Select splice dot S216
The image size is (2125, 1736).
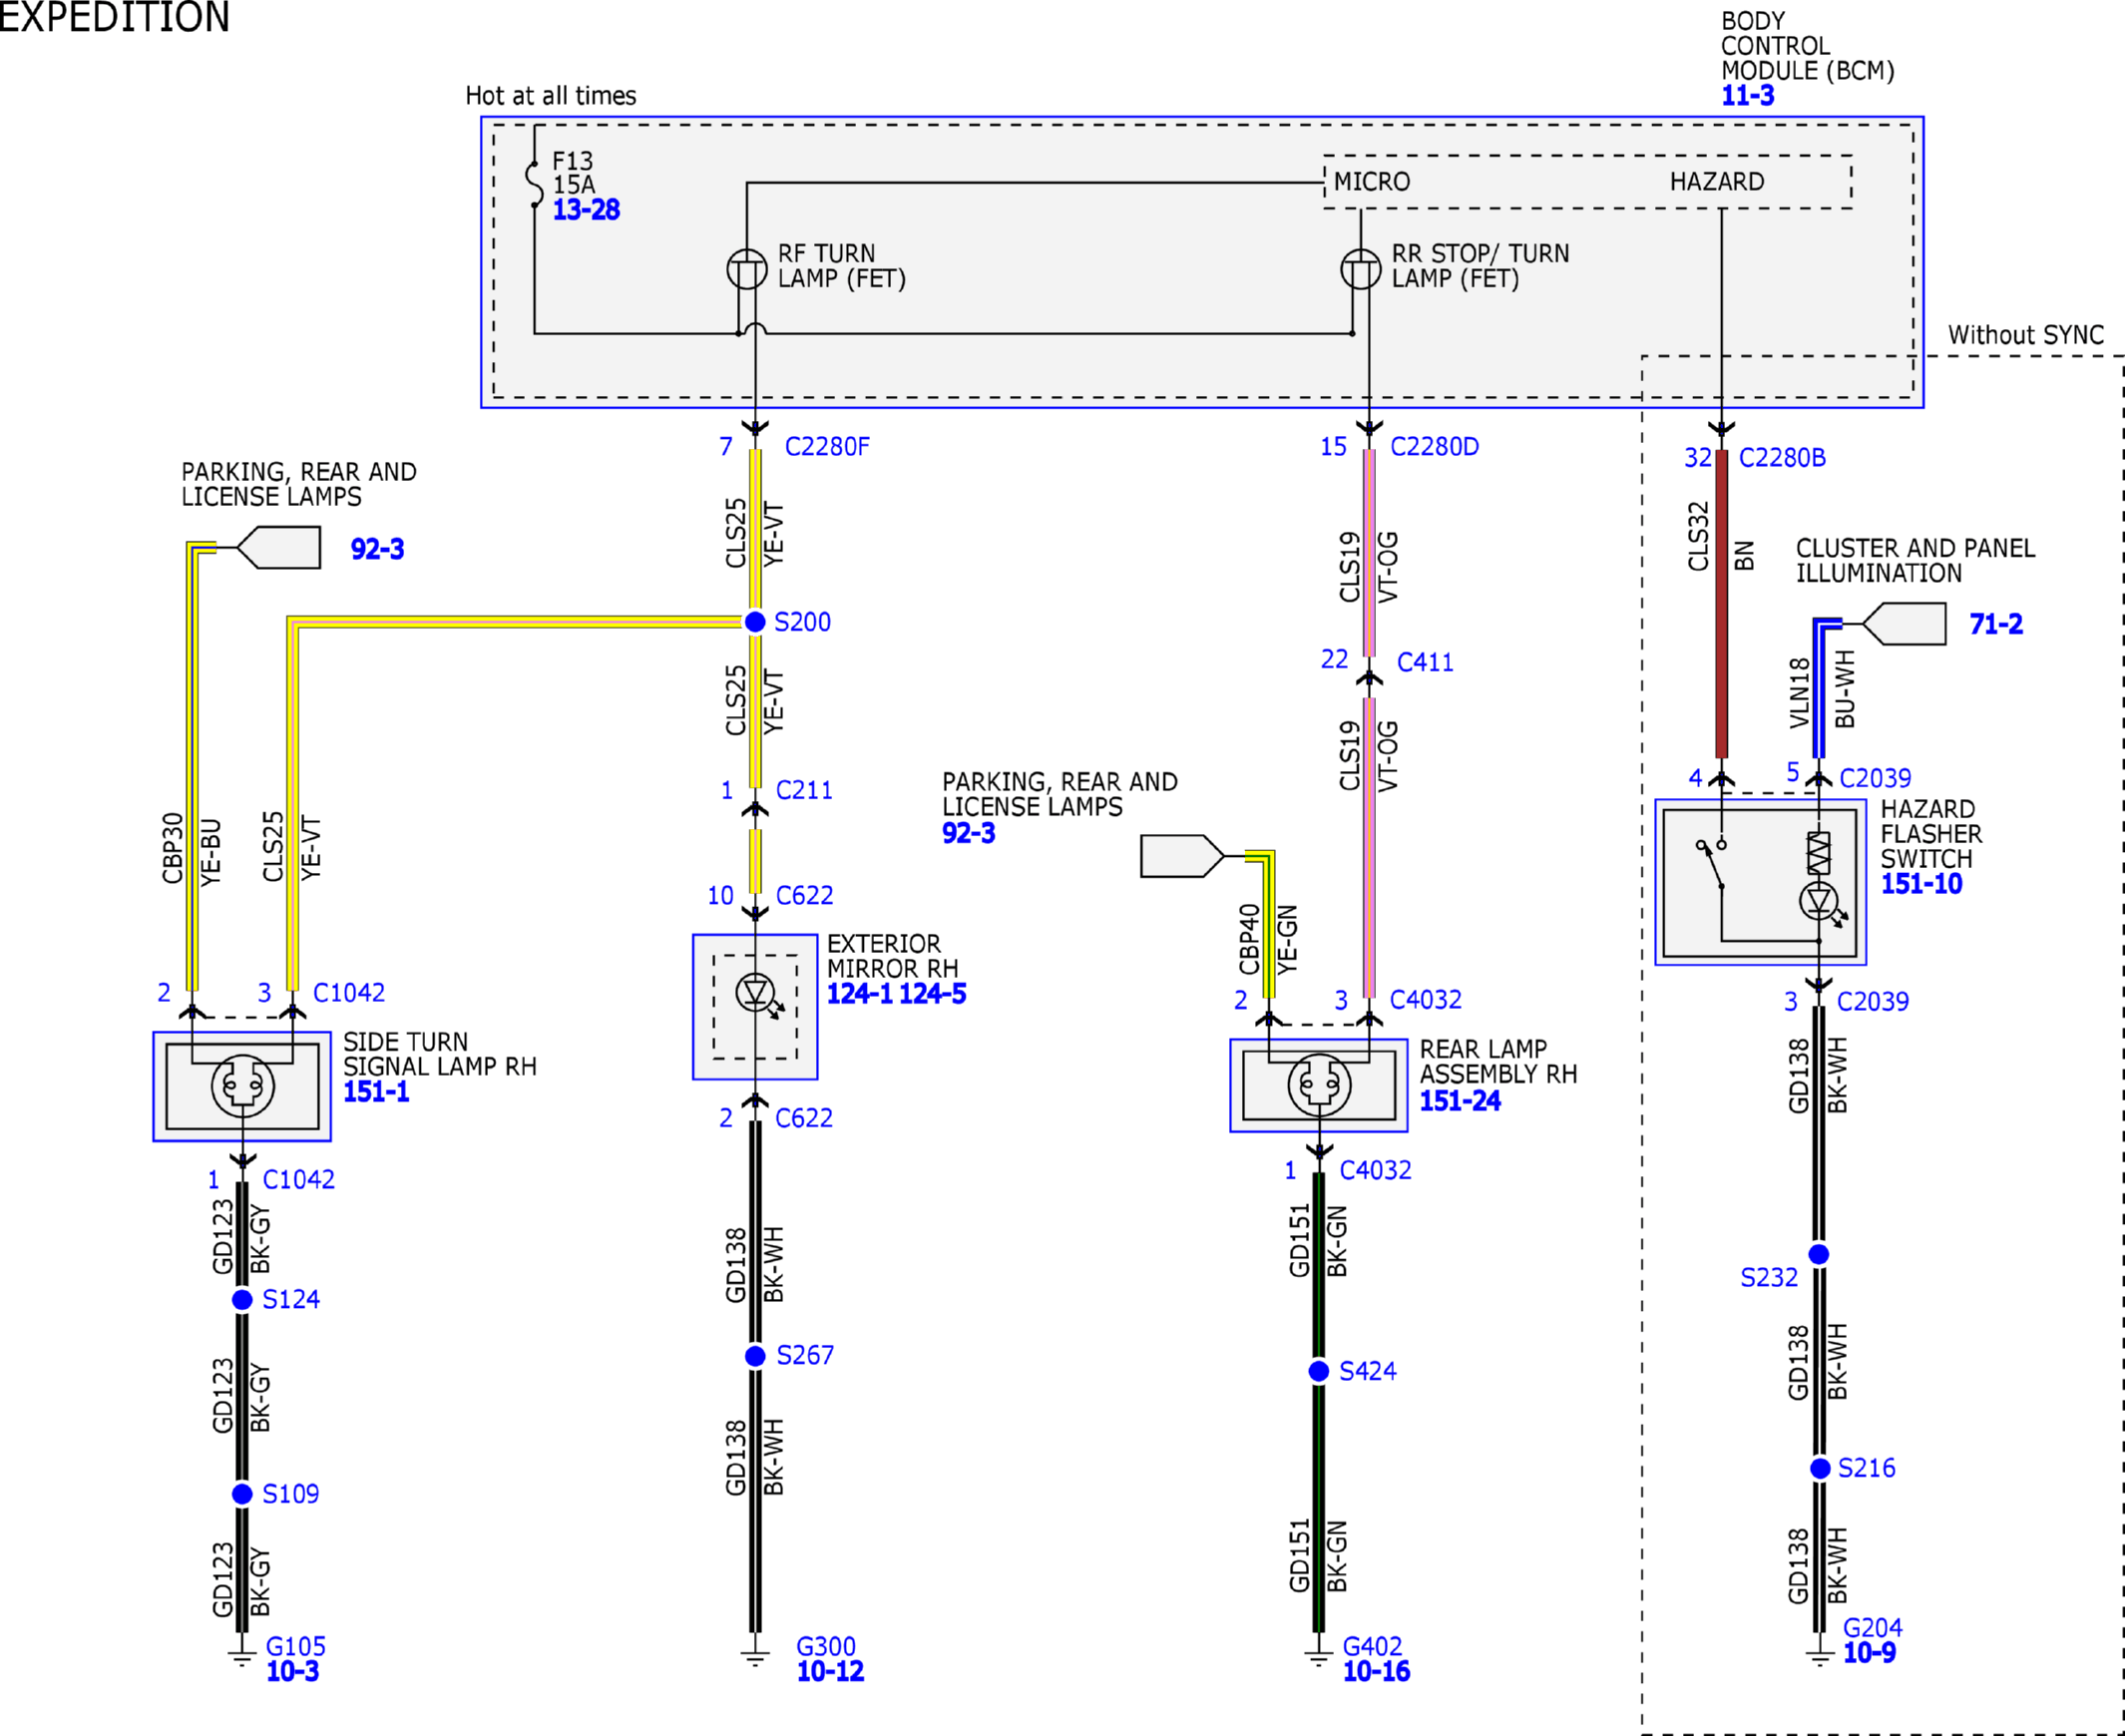[x=1820, y=1468]
